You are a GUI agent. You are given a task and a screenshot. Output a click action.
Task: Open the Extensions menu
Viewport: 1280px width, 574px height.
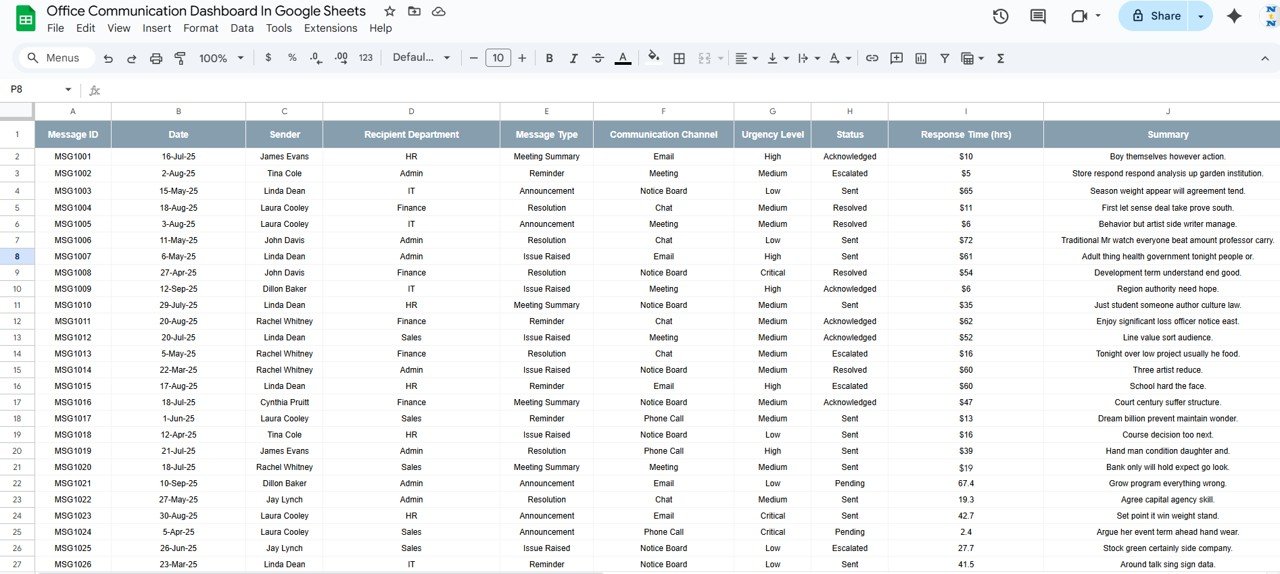coord(330,28)
